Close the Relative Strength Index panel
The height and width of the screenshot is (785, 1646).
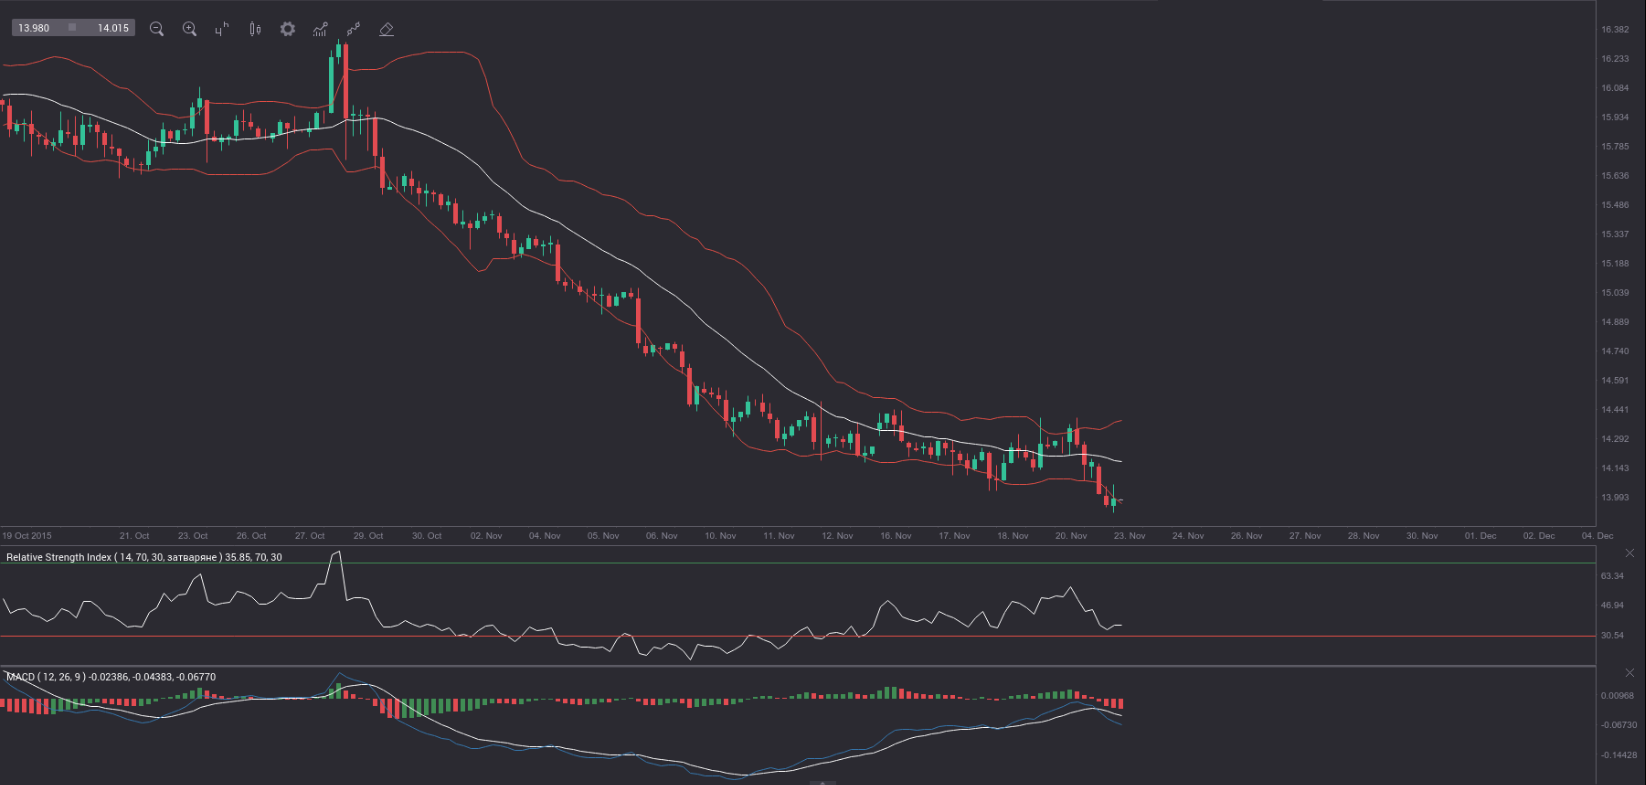pos(1629,553)
